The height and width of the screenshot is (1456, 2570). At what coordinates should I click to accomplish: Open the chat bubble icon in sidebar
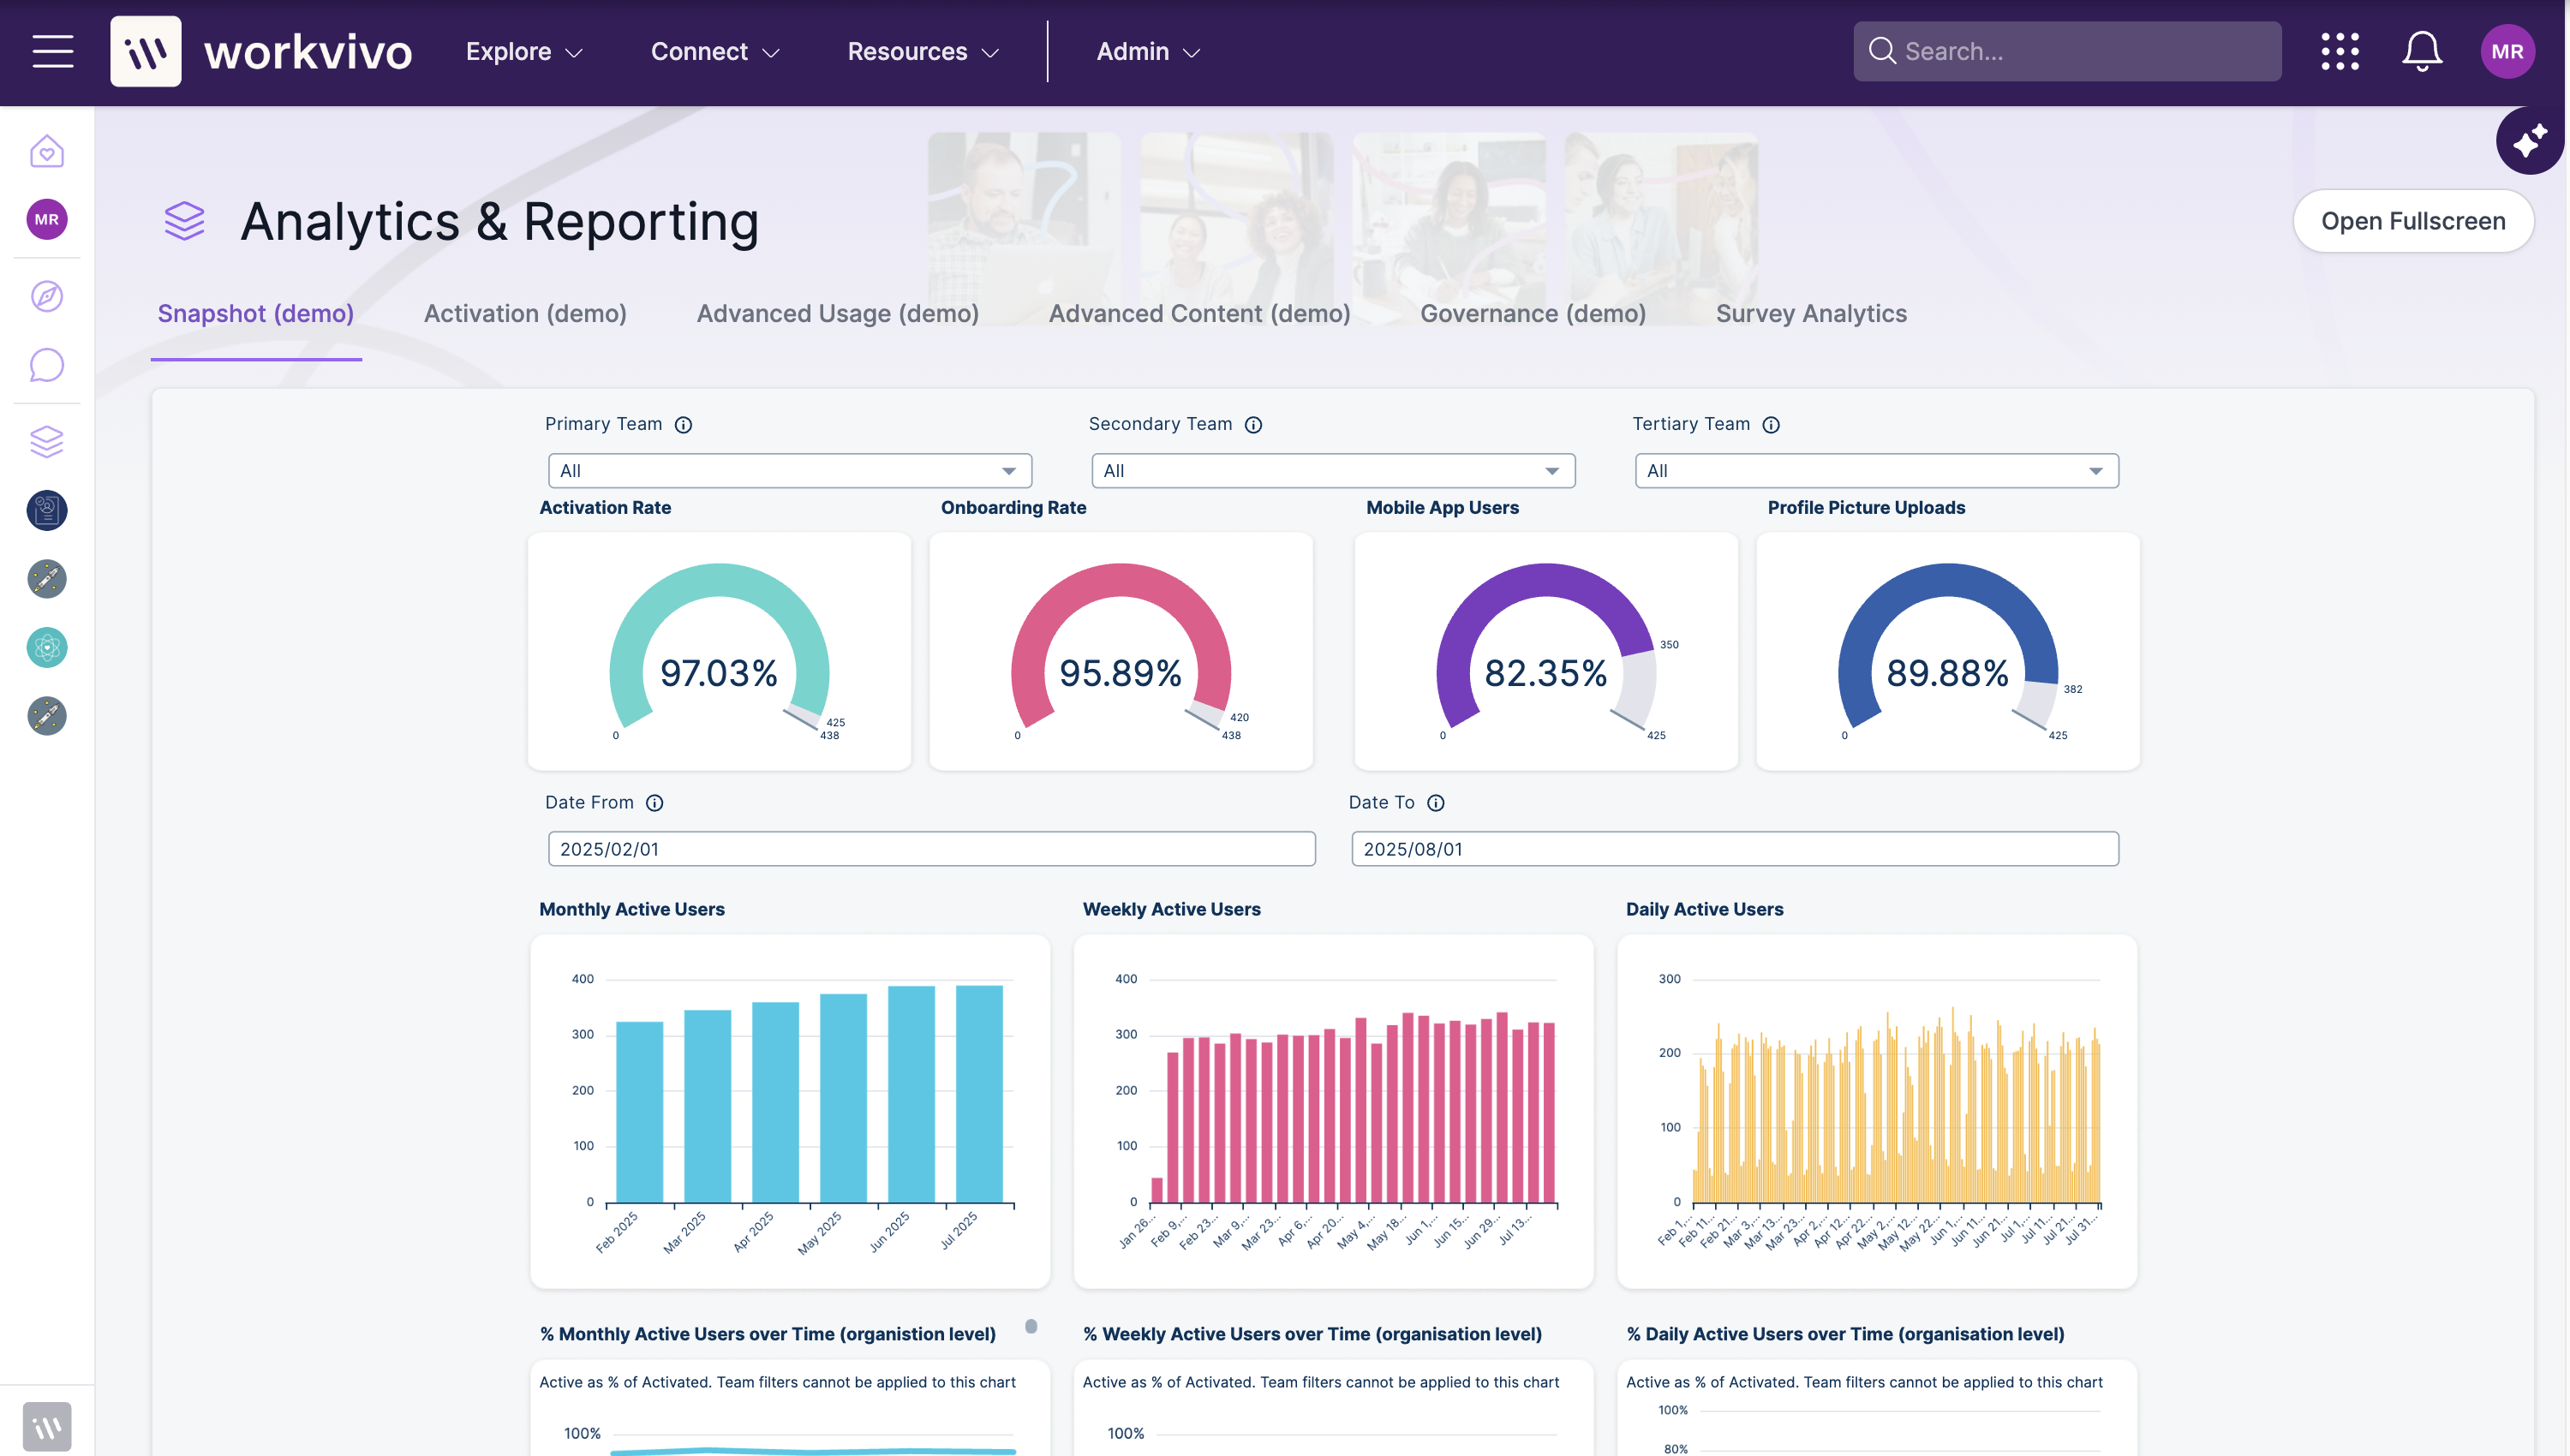click(x=46, y=366)
